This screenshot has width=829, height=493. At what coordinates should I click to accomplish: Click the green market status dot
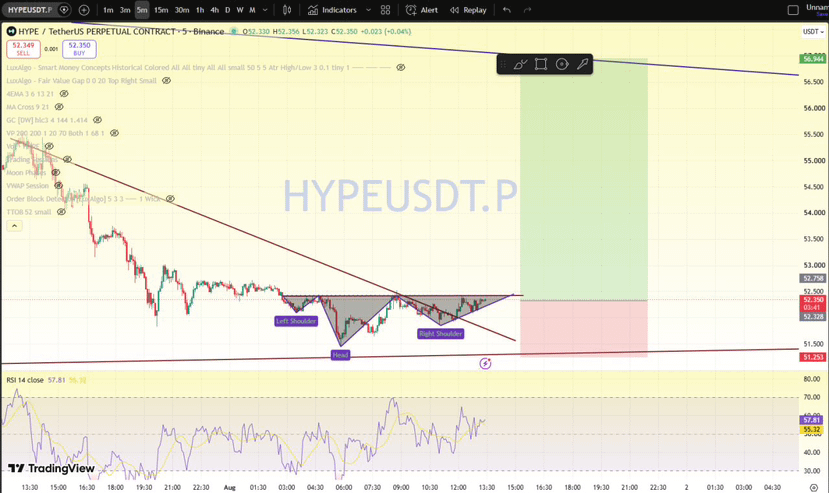[x=234, y=32]
